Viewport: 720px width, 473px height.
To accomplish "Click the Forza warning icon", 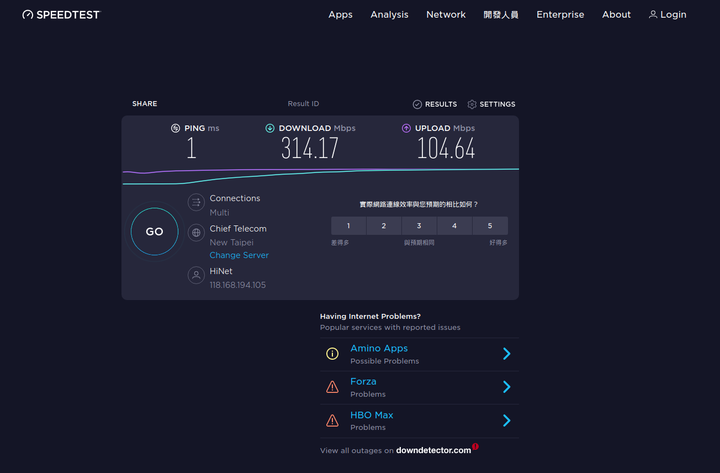I will [x=332, y=387].
